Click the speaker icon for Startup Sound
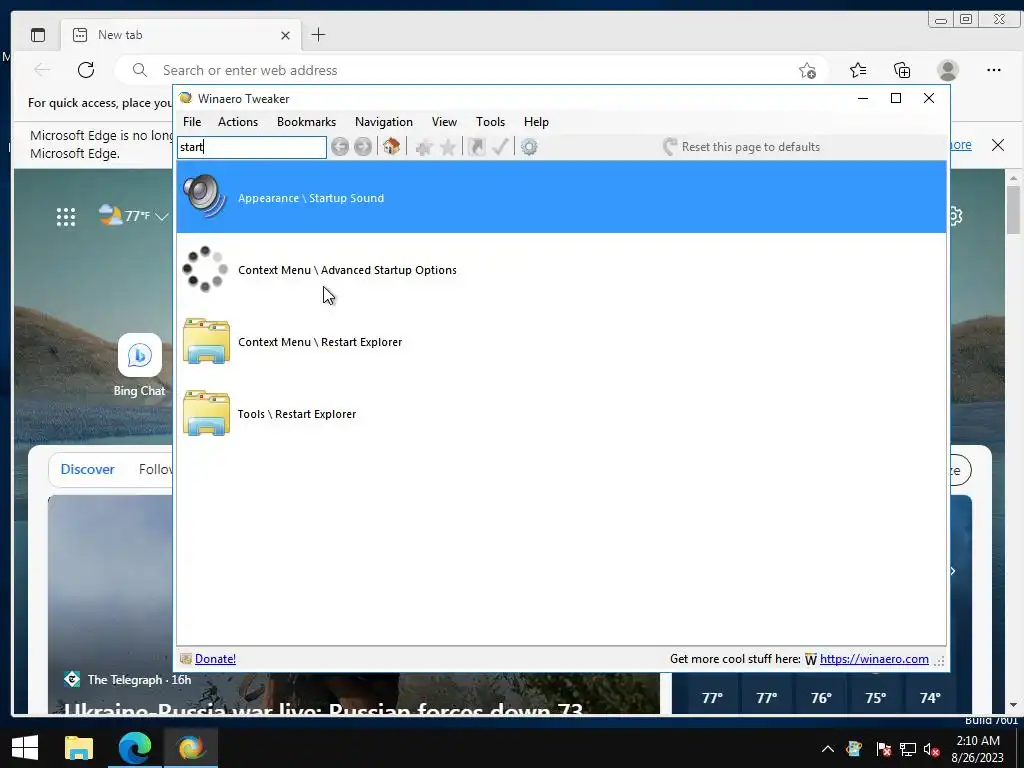Screen dimensions: 1024x768 coord(205,196)
